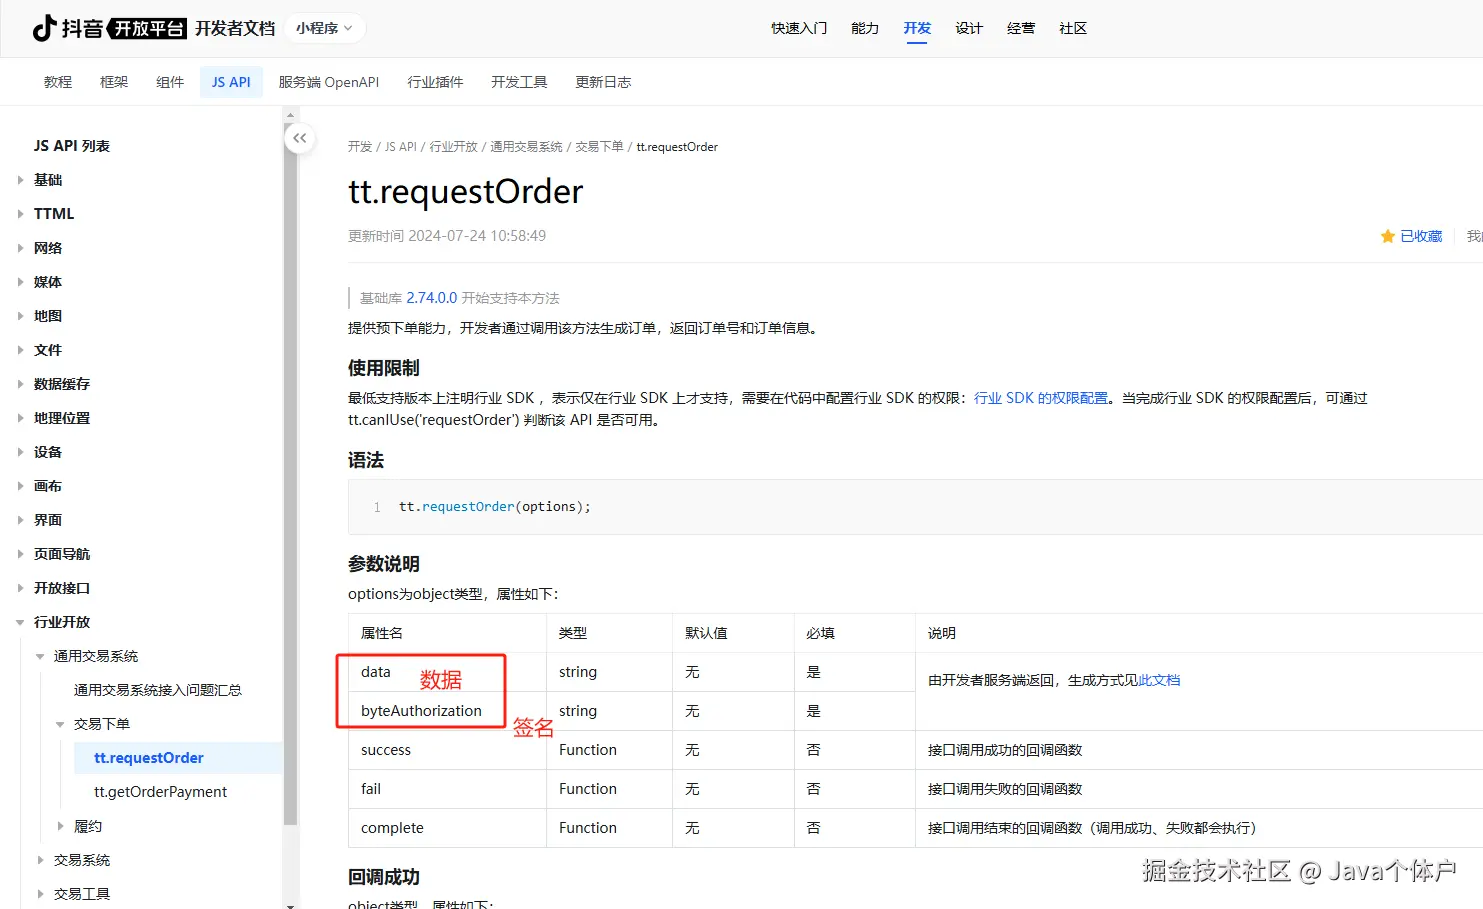Expand the 媒体 tree section
1483x909 pixels.
20,282
